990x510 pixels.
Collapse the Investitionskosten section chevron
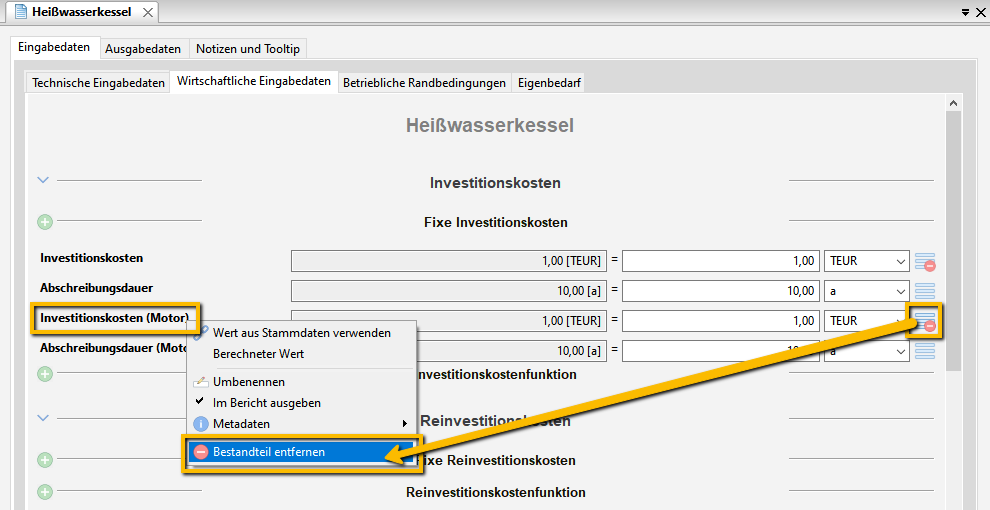click(43, 180)
